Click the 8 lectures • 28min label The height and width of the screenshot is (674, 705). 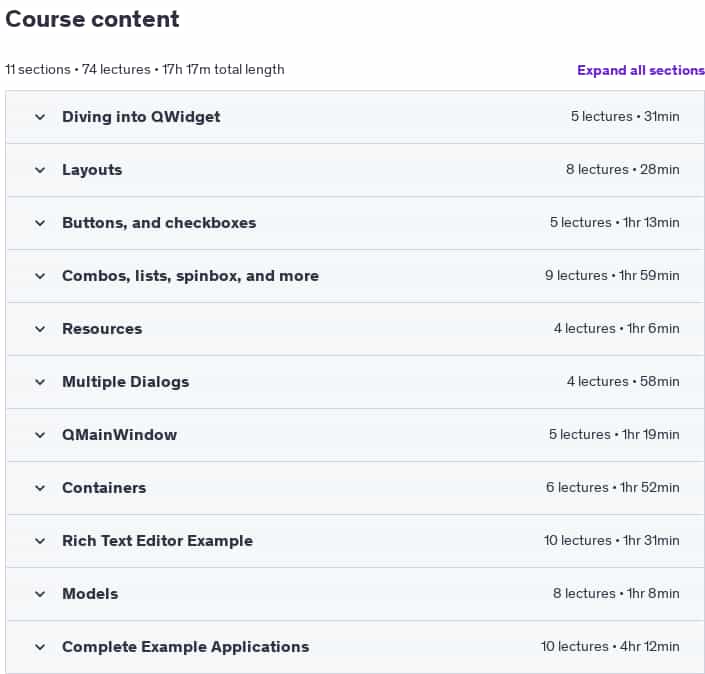623,170
